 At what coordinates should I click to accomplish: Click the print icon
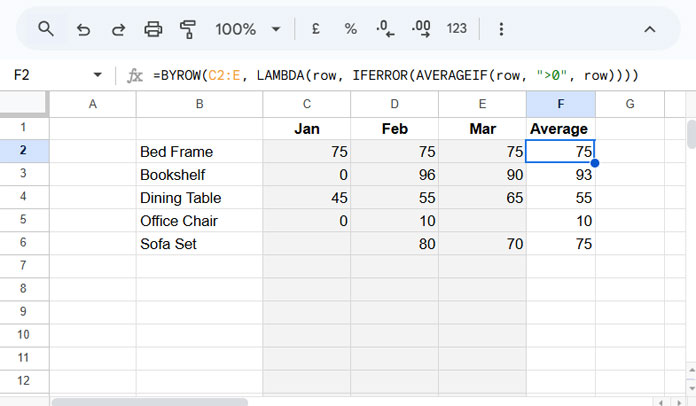click(x=153, y=29)
